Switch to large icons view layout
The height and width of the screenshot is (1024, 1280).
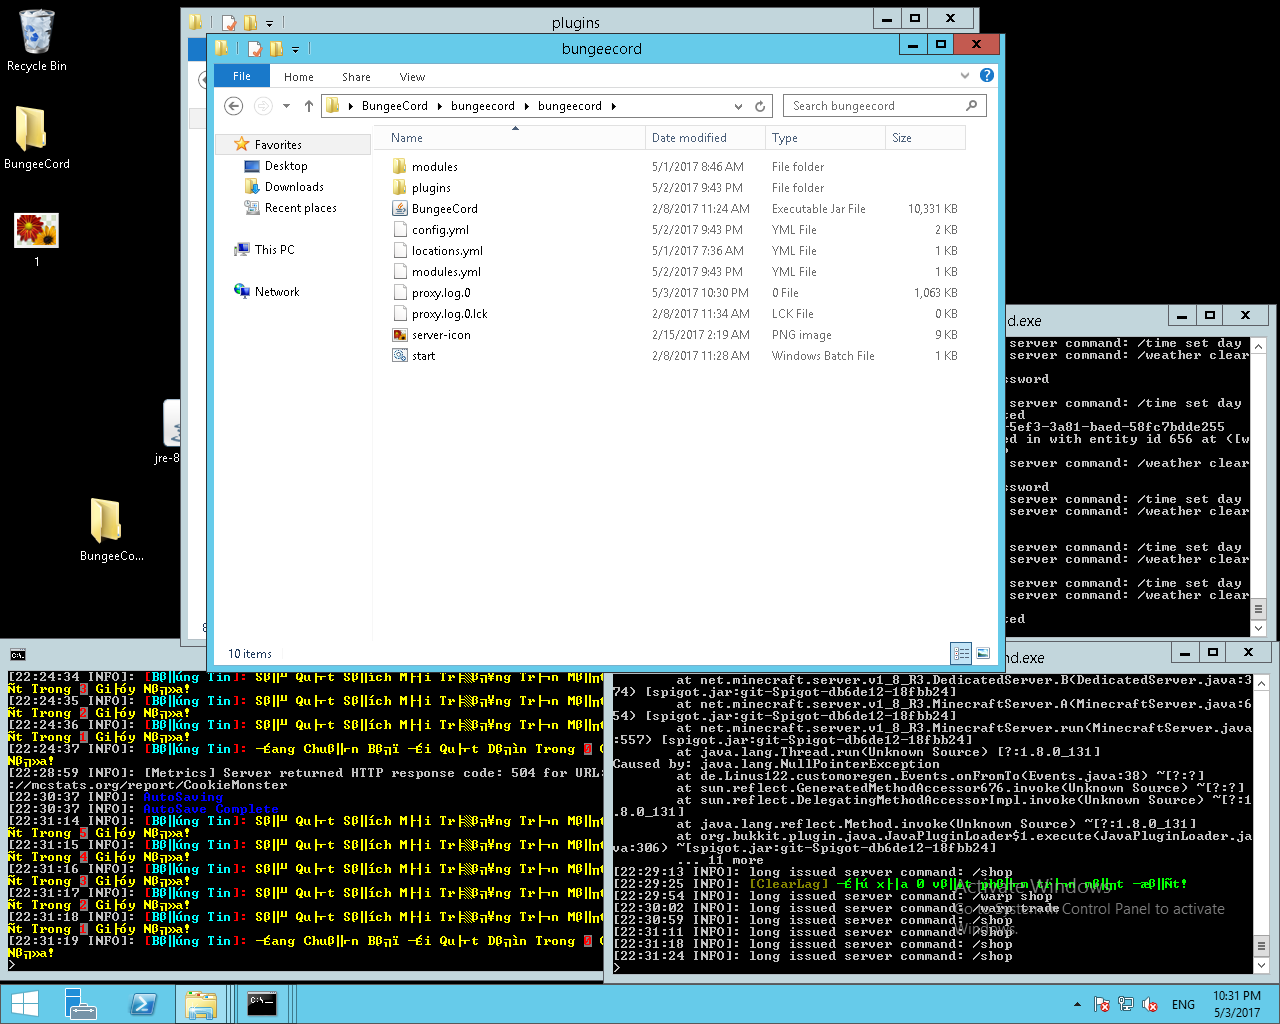tap(983, 653)
